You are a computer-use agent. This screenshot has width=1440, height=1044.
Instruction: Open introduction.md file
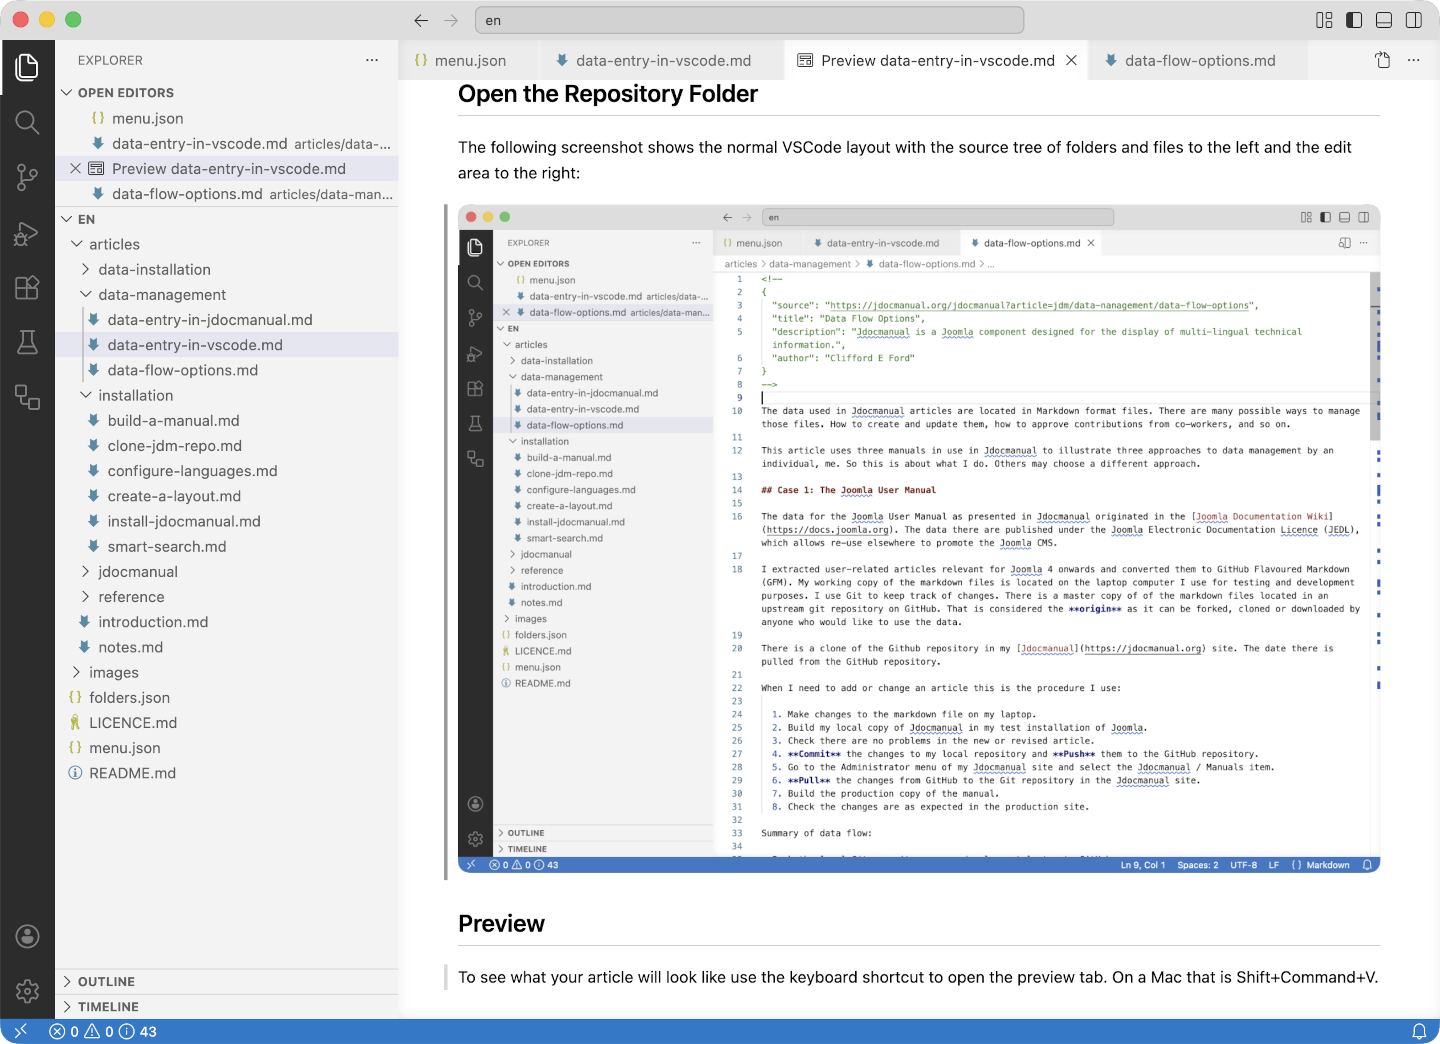click(227, 622)
